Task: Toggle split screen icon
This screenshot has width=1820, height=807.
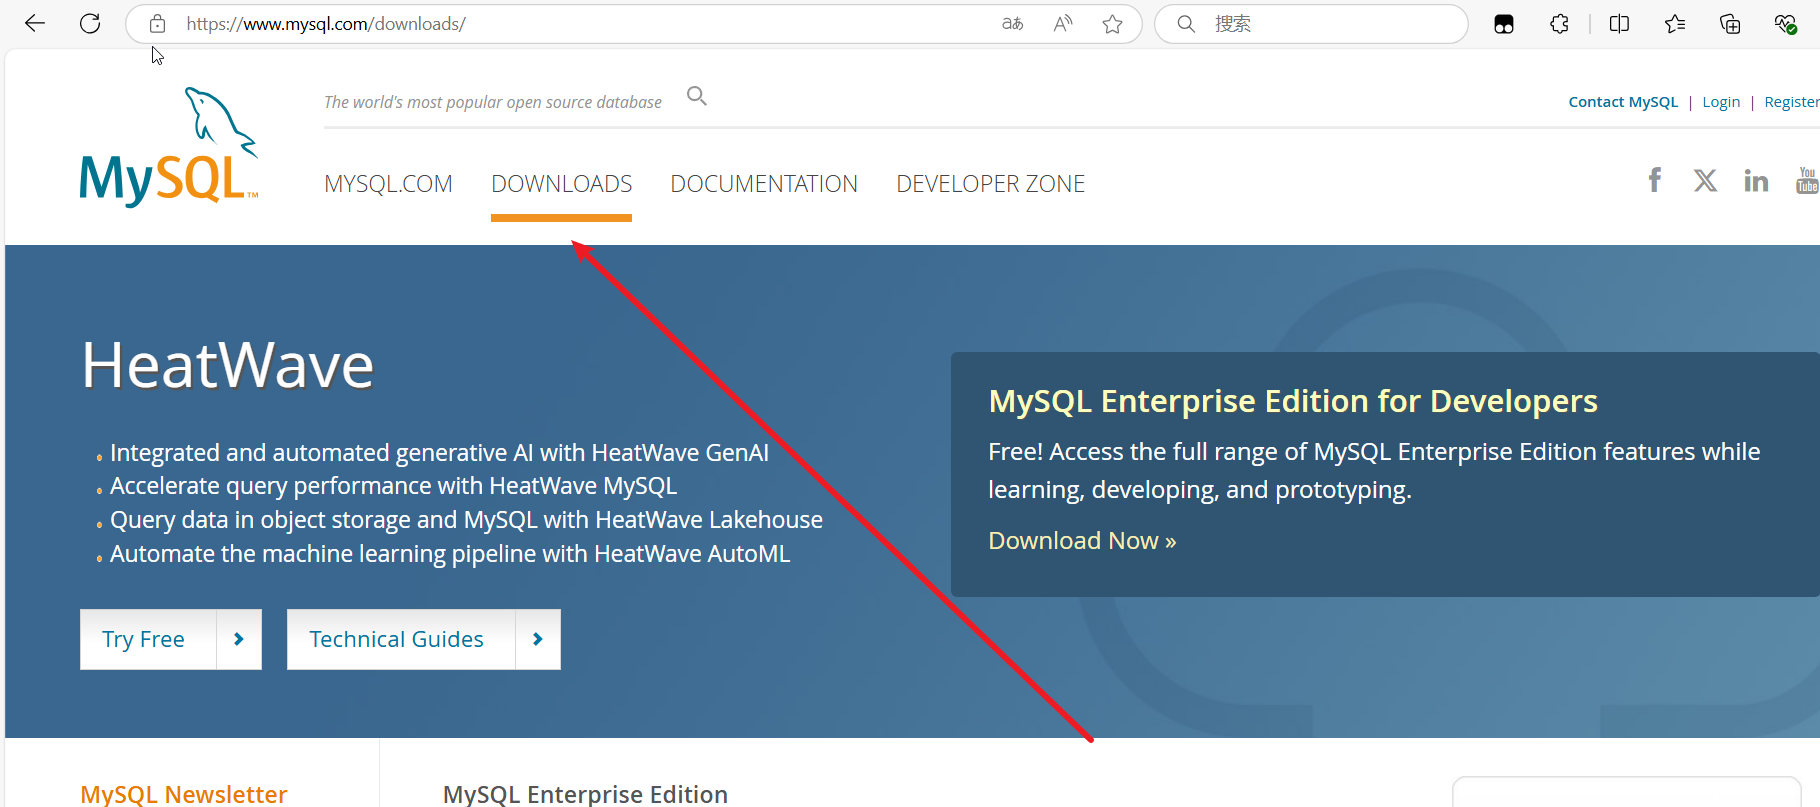Action: [x=1619, y=24]
